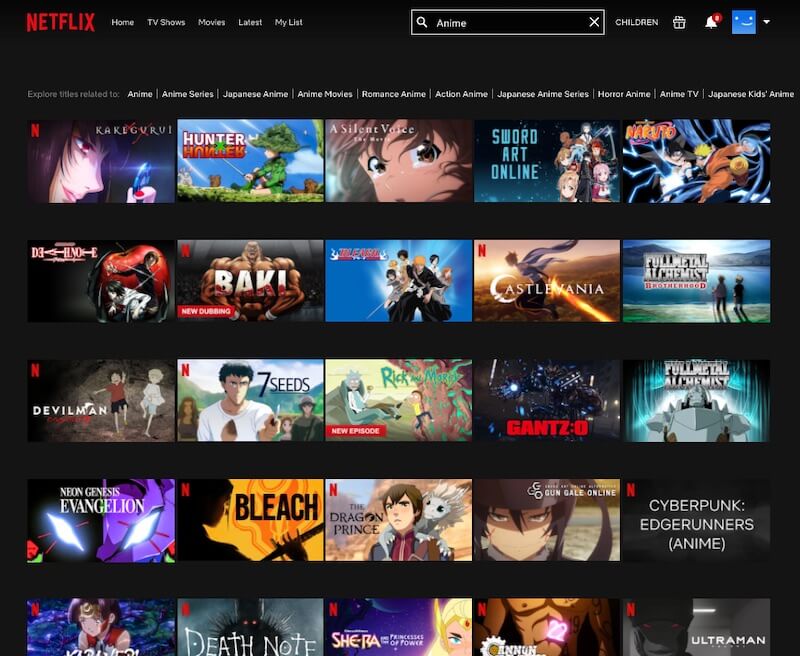Viewport: 800px width, 656px height.
Task: Open the 7 Seeds title card
Action: click(250, 400)
